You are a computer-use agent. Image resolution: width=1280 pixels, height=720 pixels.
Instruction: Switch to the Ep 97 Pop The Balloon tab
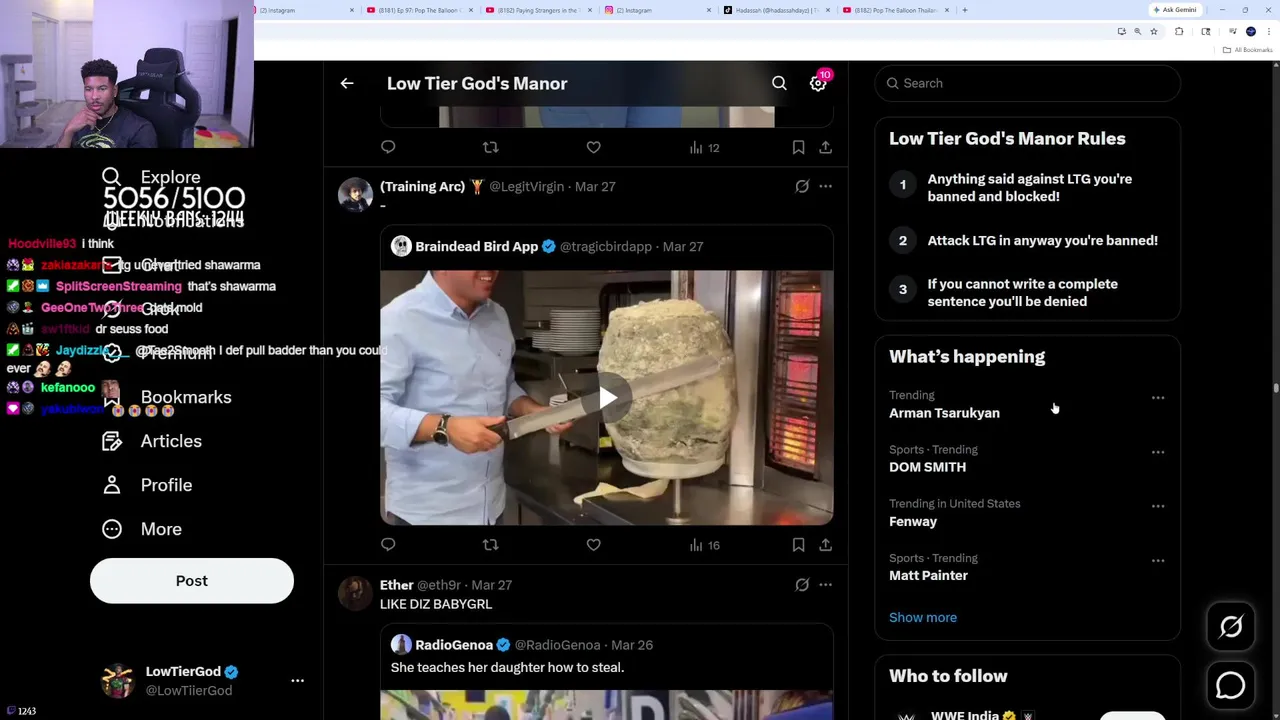tap(418, 10)
